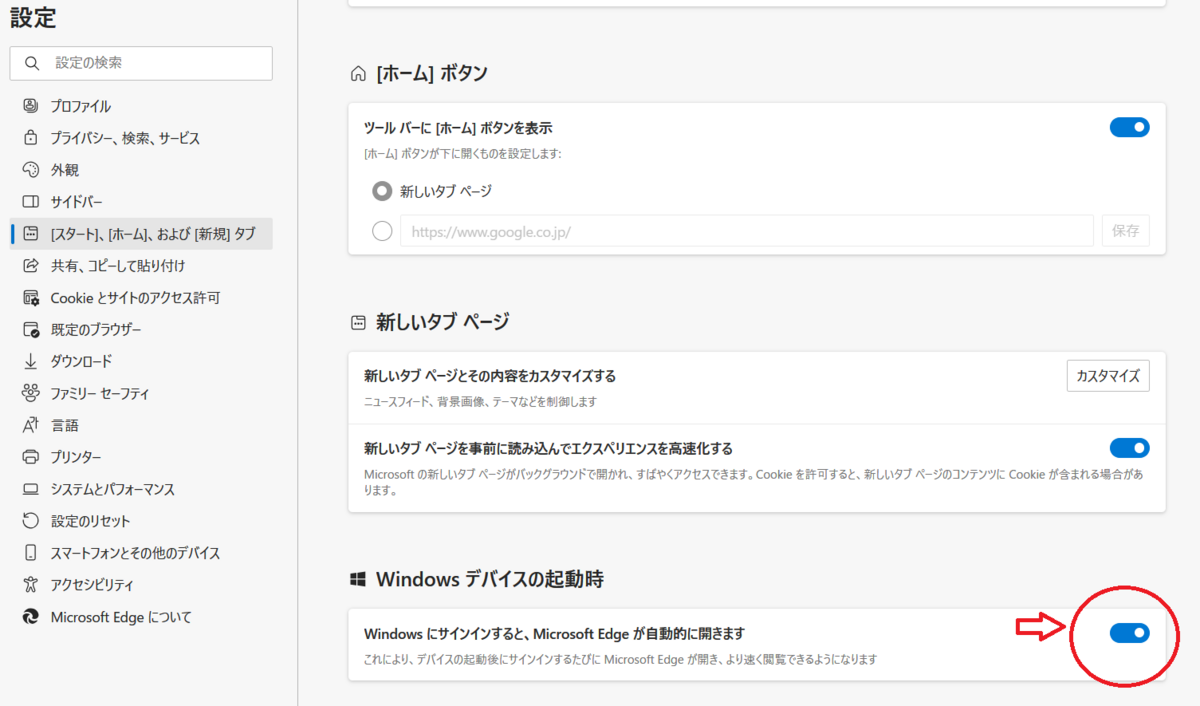This screenshot has height=706, width=1200.
Task: Click the 設定 title at top of sidebar
Action: tap(33, 17)
